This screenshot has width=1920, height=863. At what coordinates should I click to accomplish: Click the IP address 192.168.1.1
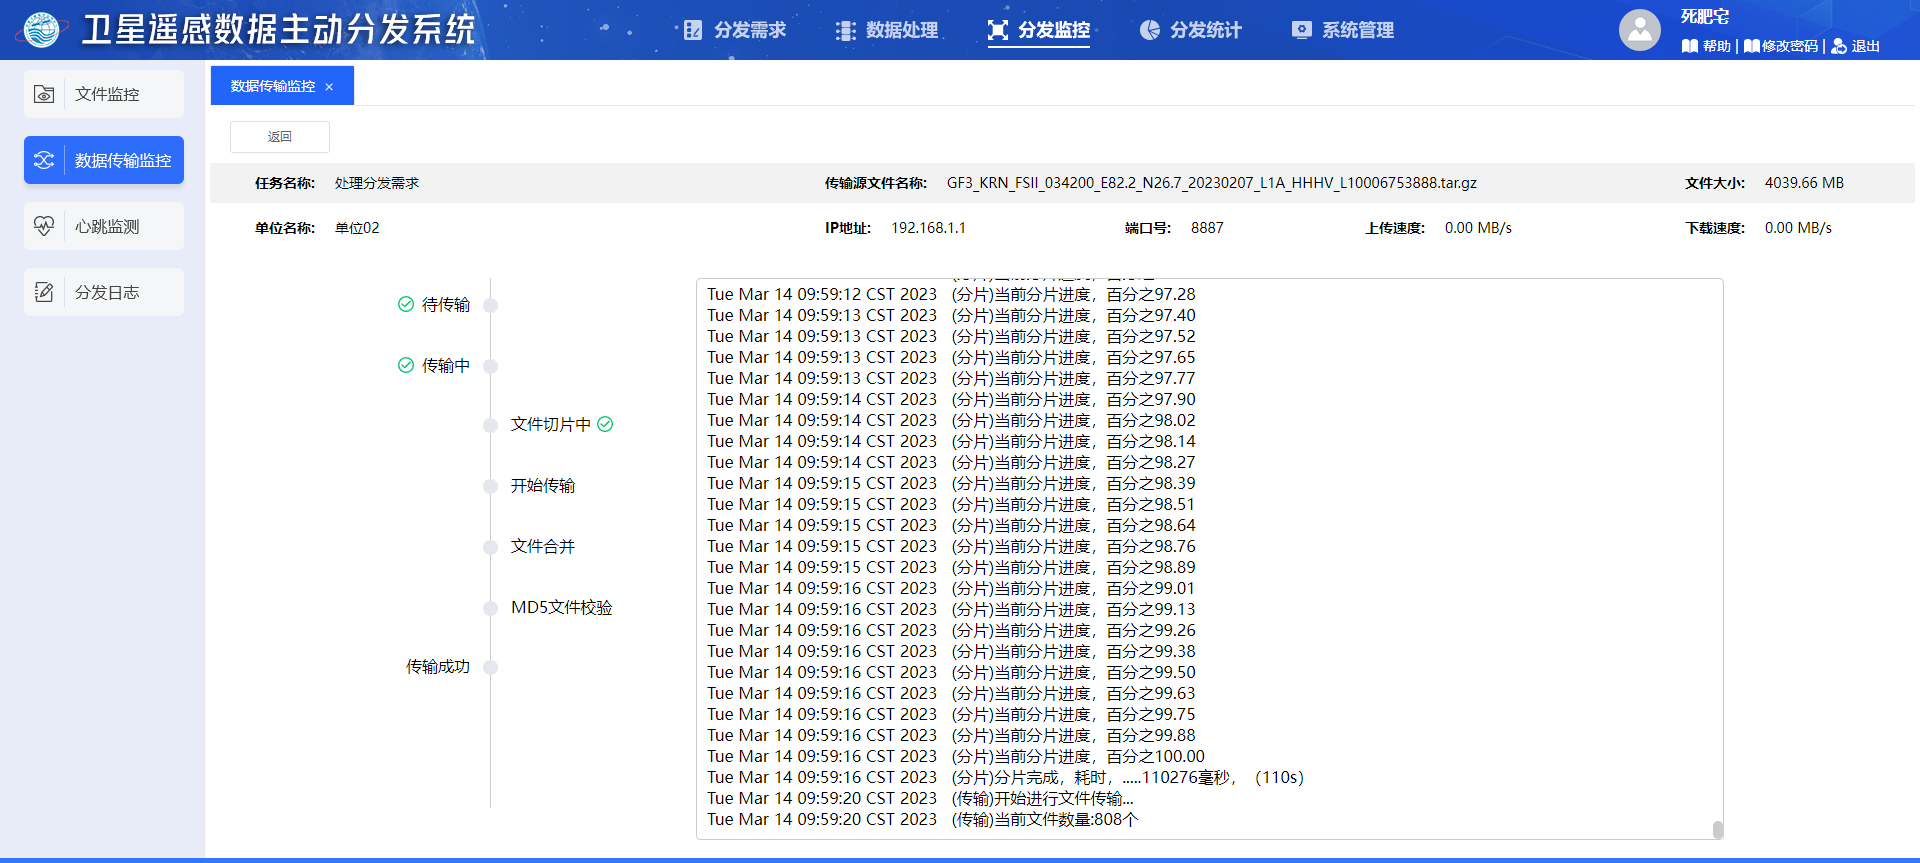pyautogui.click(x=929, y=228)
